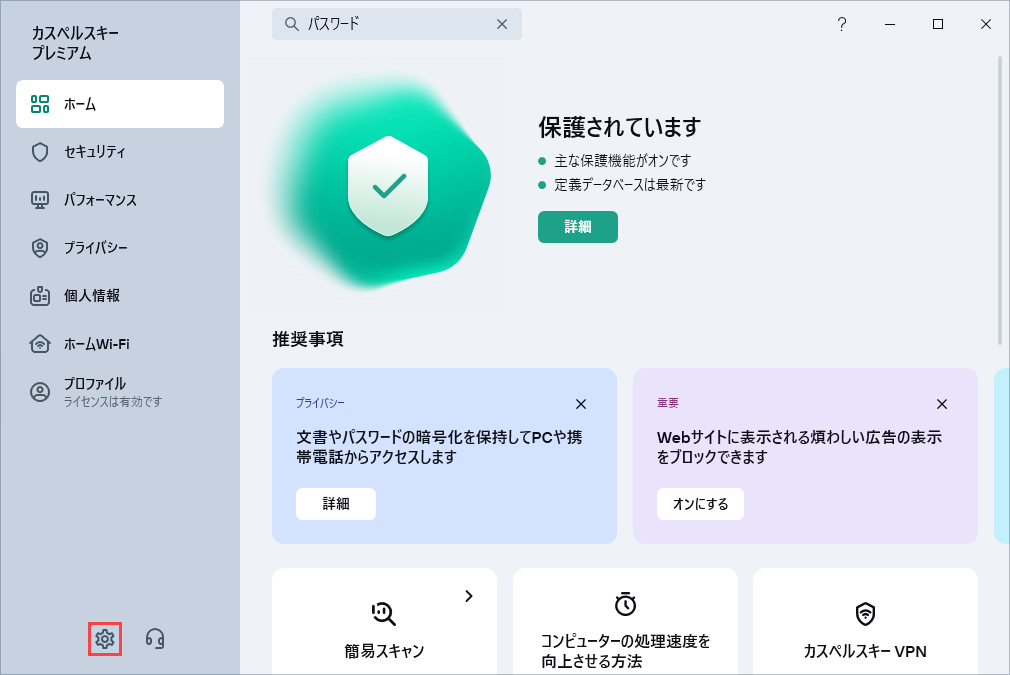
Task: Switch to 個人情報 section
Action: pyautogui.click(x=120, y=296)
